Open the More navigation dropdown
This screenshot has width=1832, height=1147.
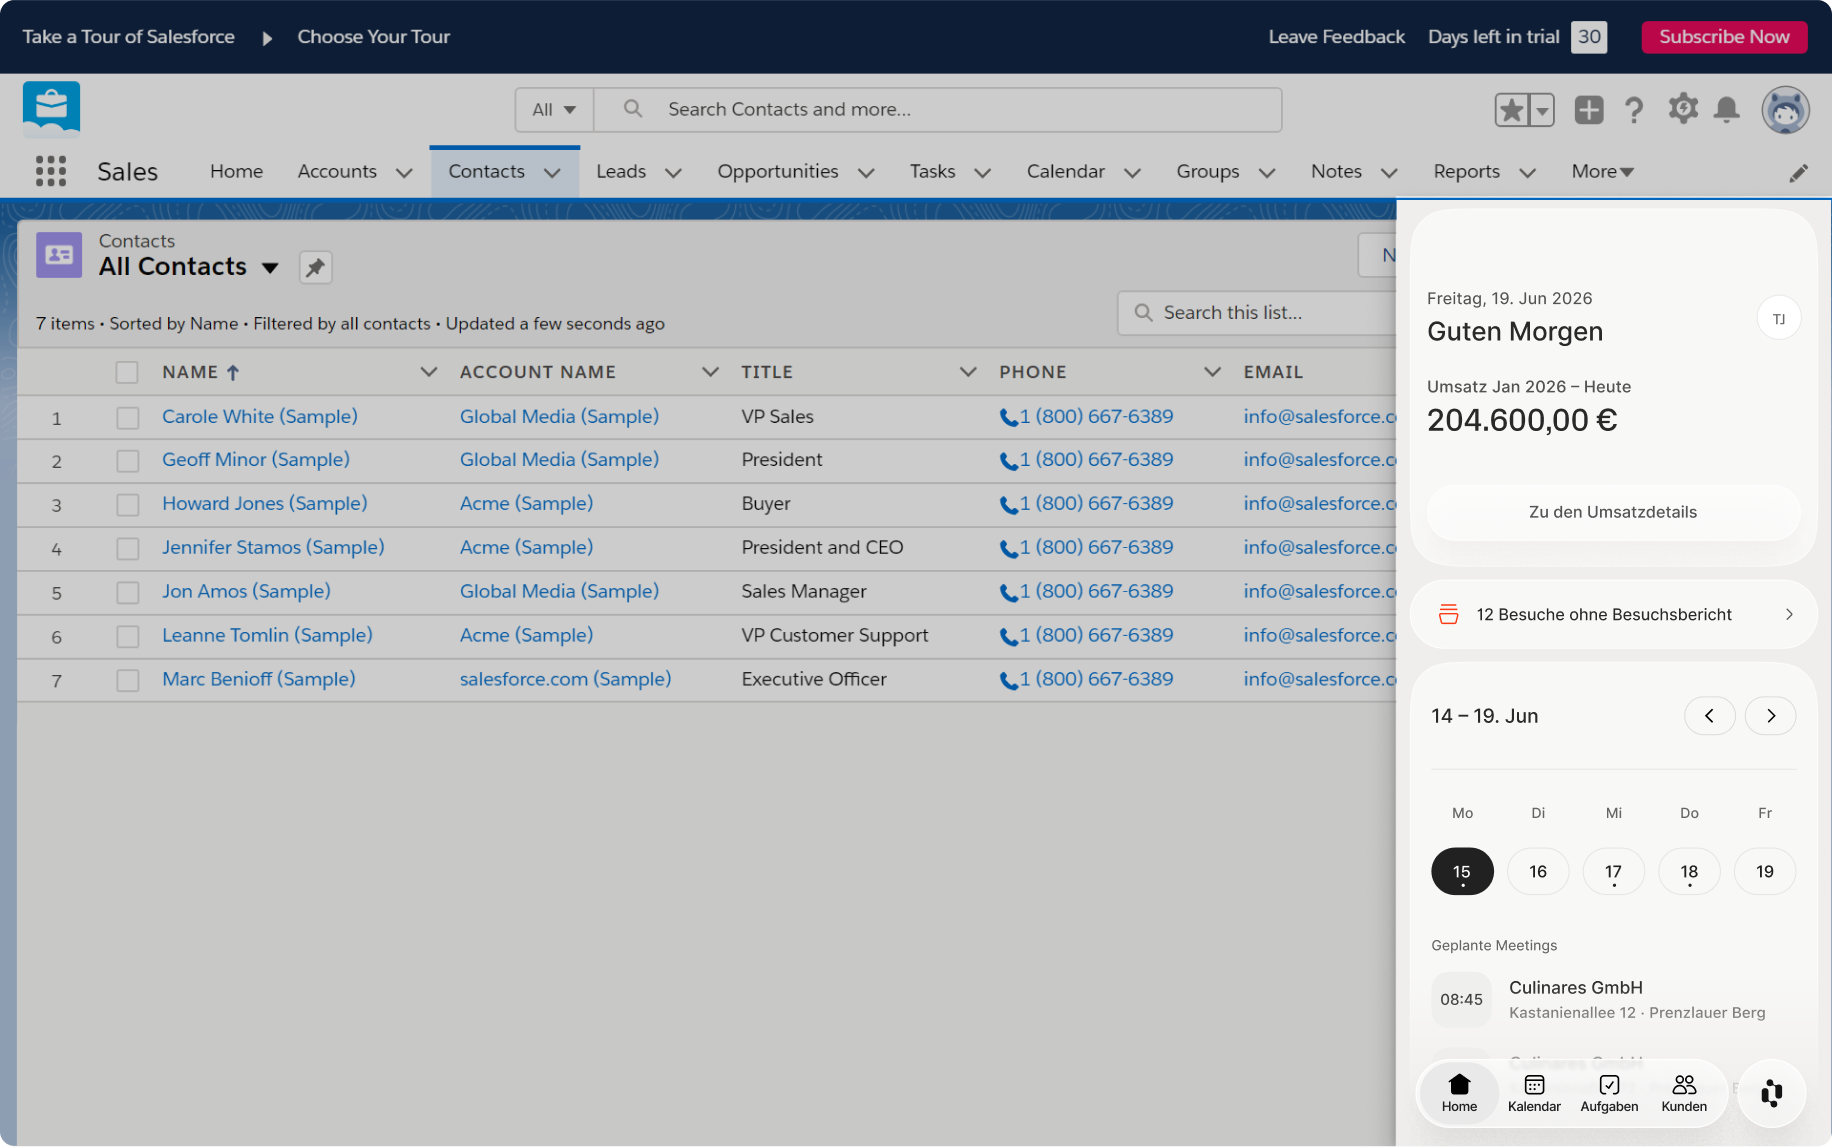point(1603,172)
